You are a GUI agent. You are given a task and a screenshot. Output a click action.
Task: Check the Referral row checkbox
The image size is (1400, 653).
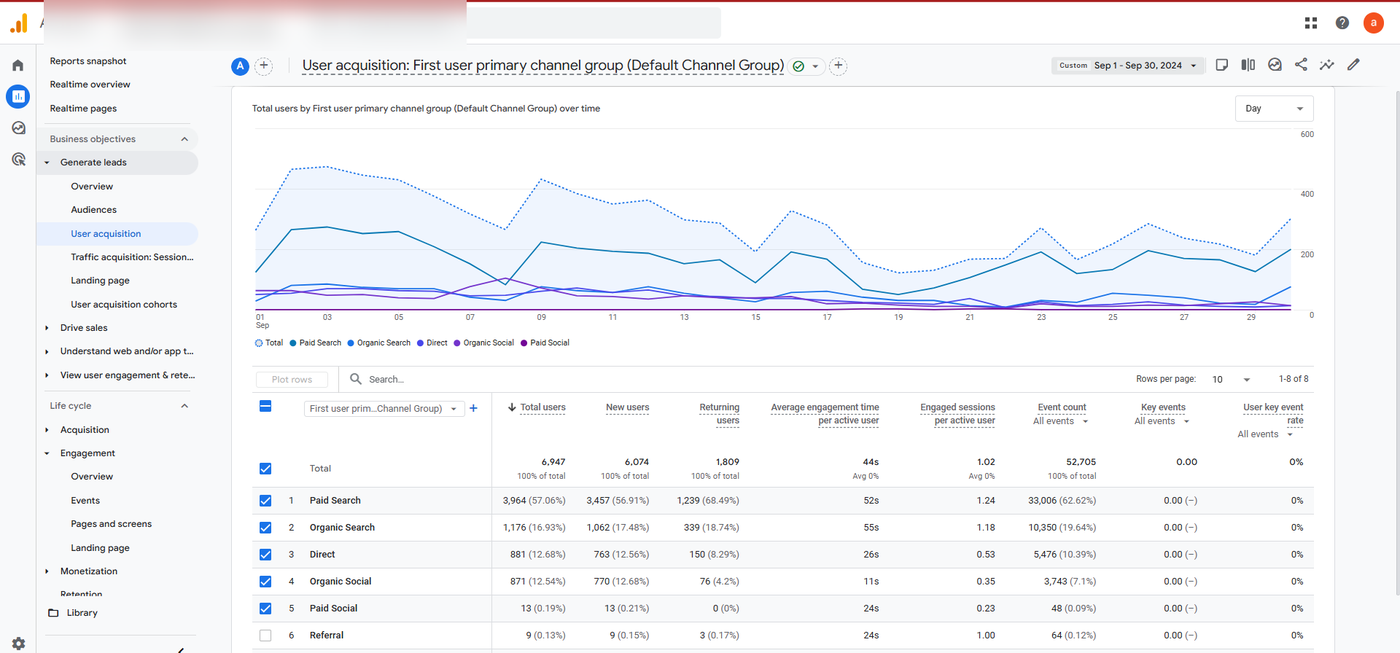(265, 635)
